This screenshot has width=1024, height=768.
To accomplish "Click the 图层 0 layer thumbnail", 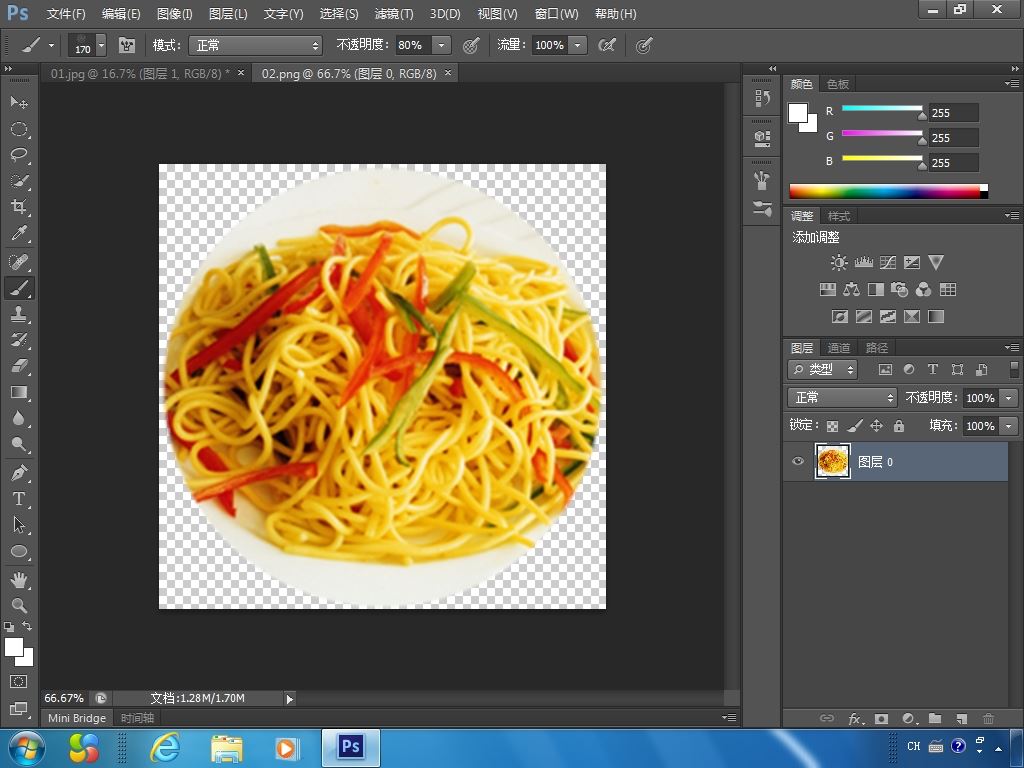I will coord(833,461).
